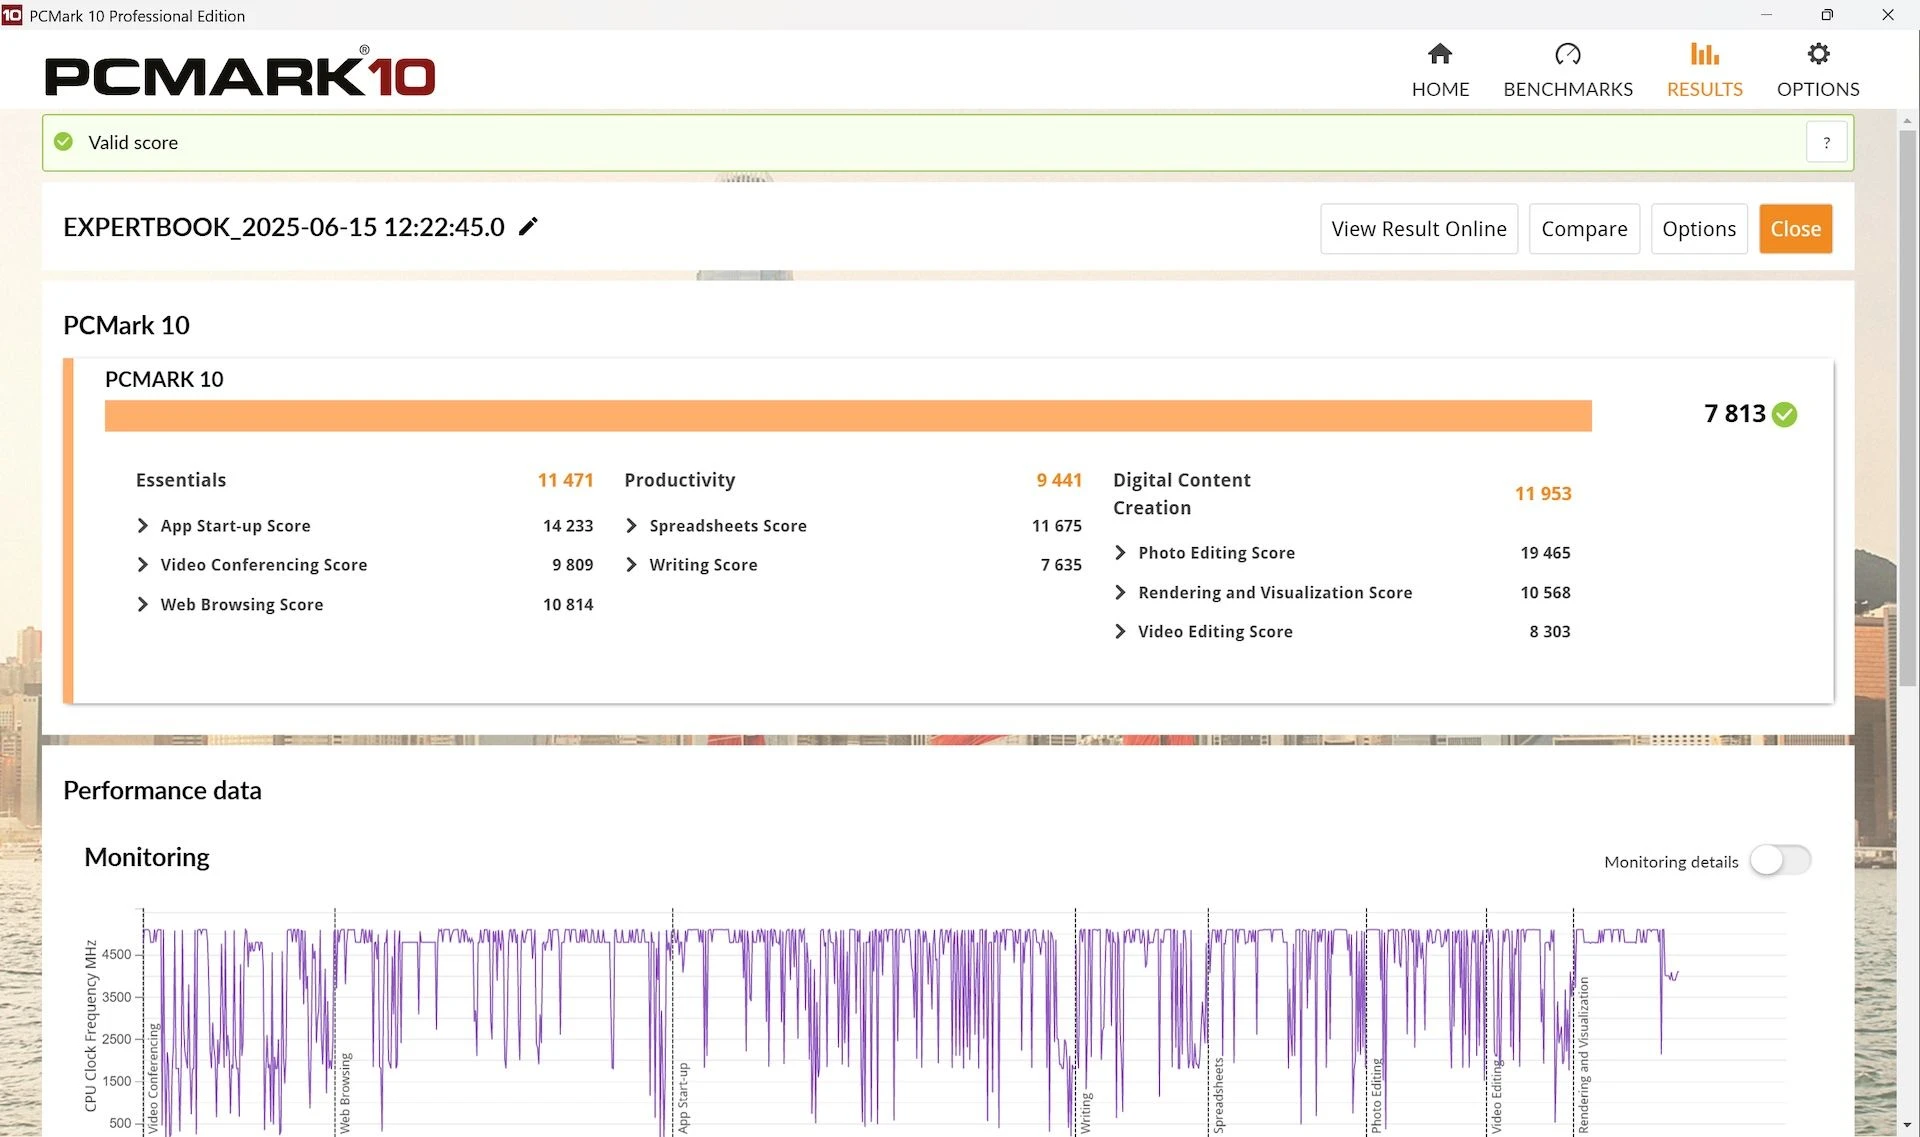The height and width of the screenshot is (1137, 1920).
Task: Click the Photo Editing value 19 465
Action: 1545,553
